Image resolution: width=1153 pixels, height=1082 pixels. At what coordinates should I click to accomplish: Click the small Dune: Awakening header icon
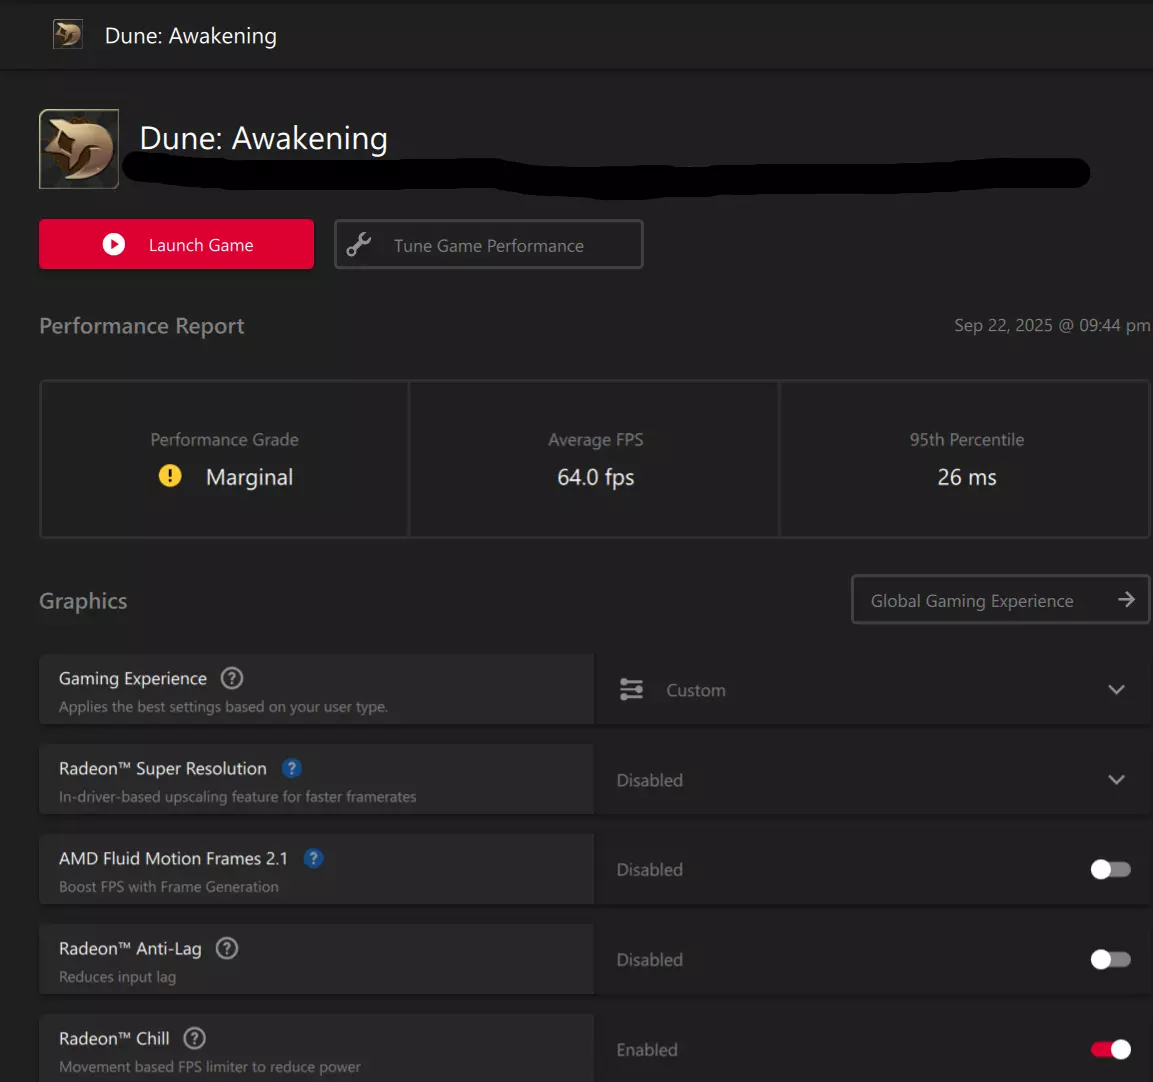tap(68, 35)
